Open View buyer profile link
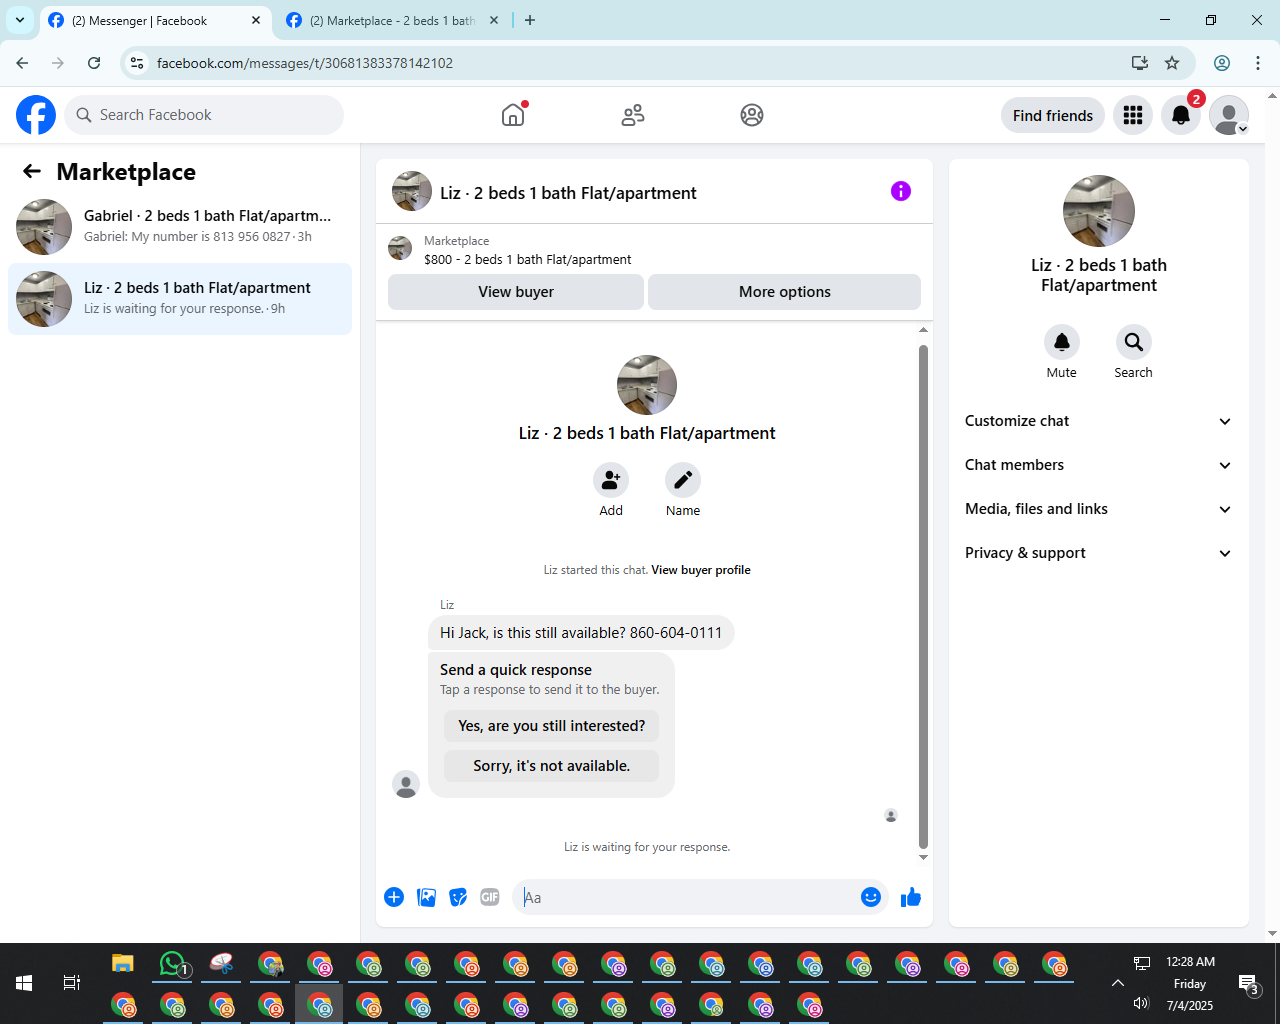 coord(701,570)
